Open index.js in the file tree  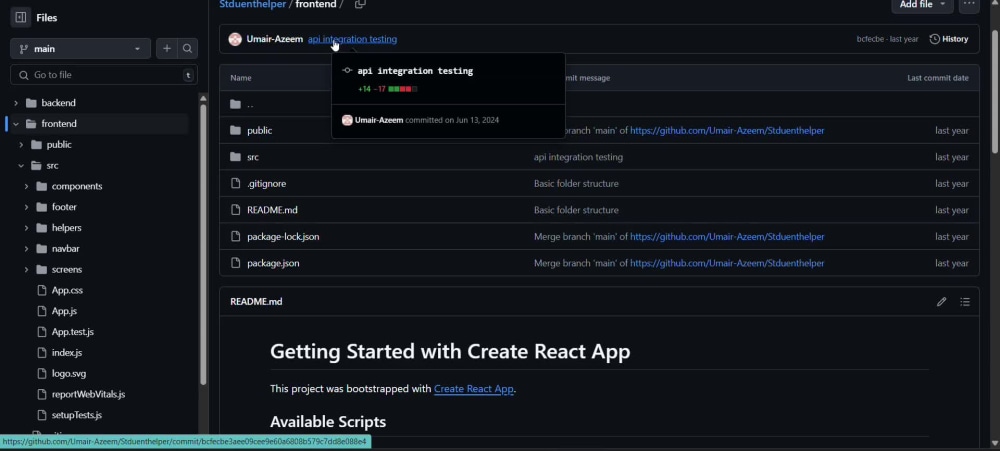point(67,353)
